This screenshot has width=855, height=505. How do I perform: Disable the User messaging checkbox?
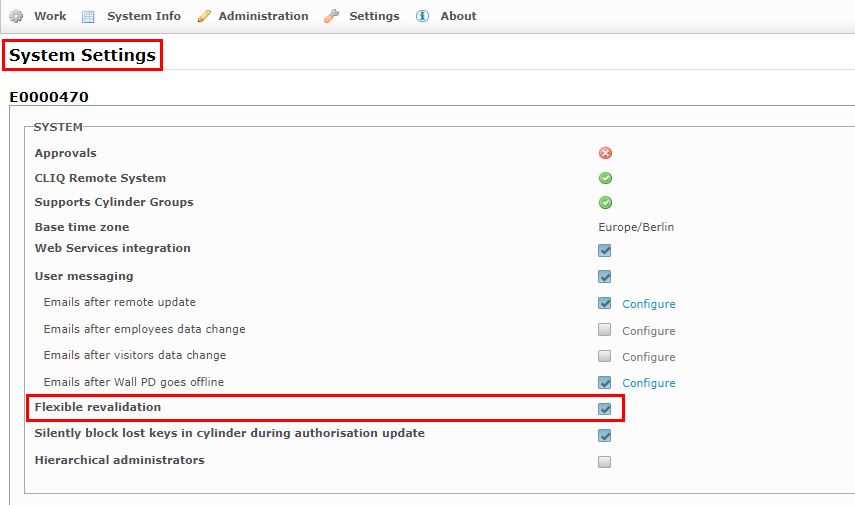tap(604, 276)
